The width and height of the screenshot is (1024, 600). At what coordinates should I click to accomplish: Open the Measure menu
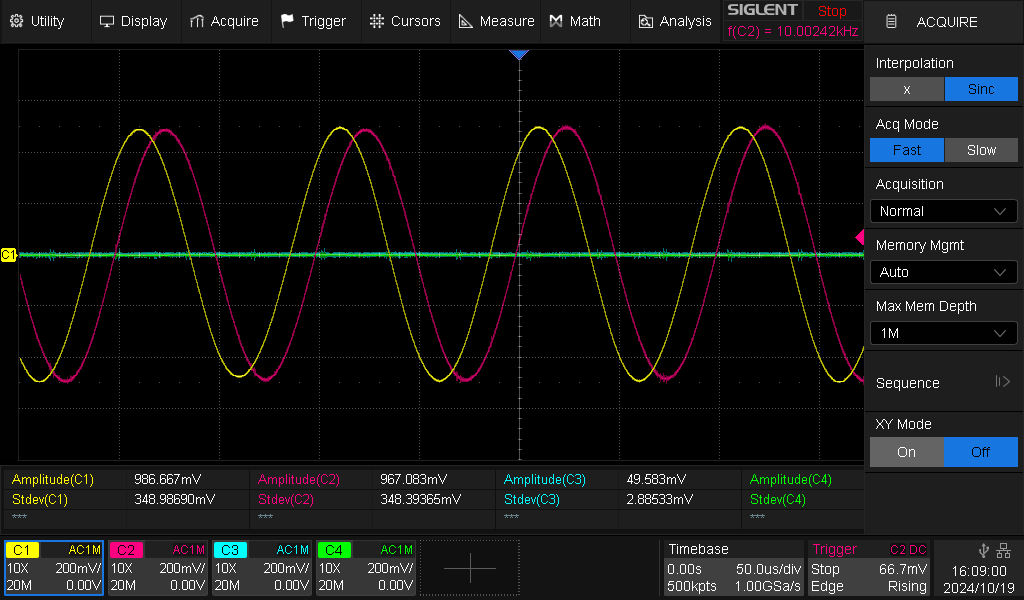[496, 21]
